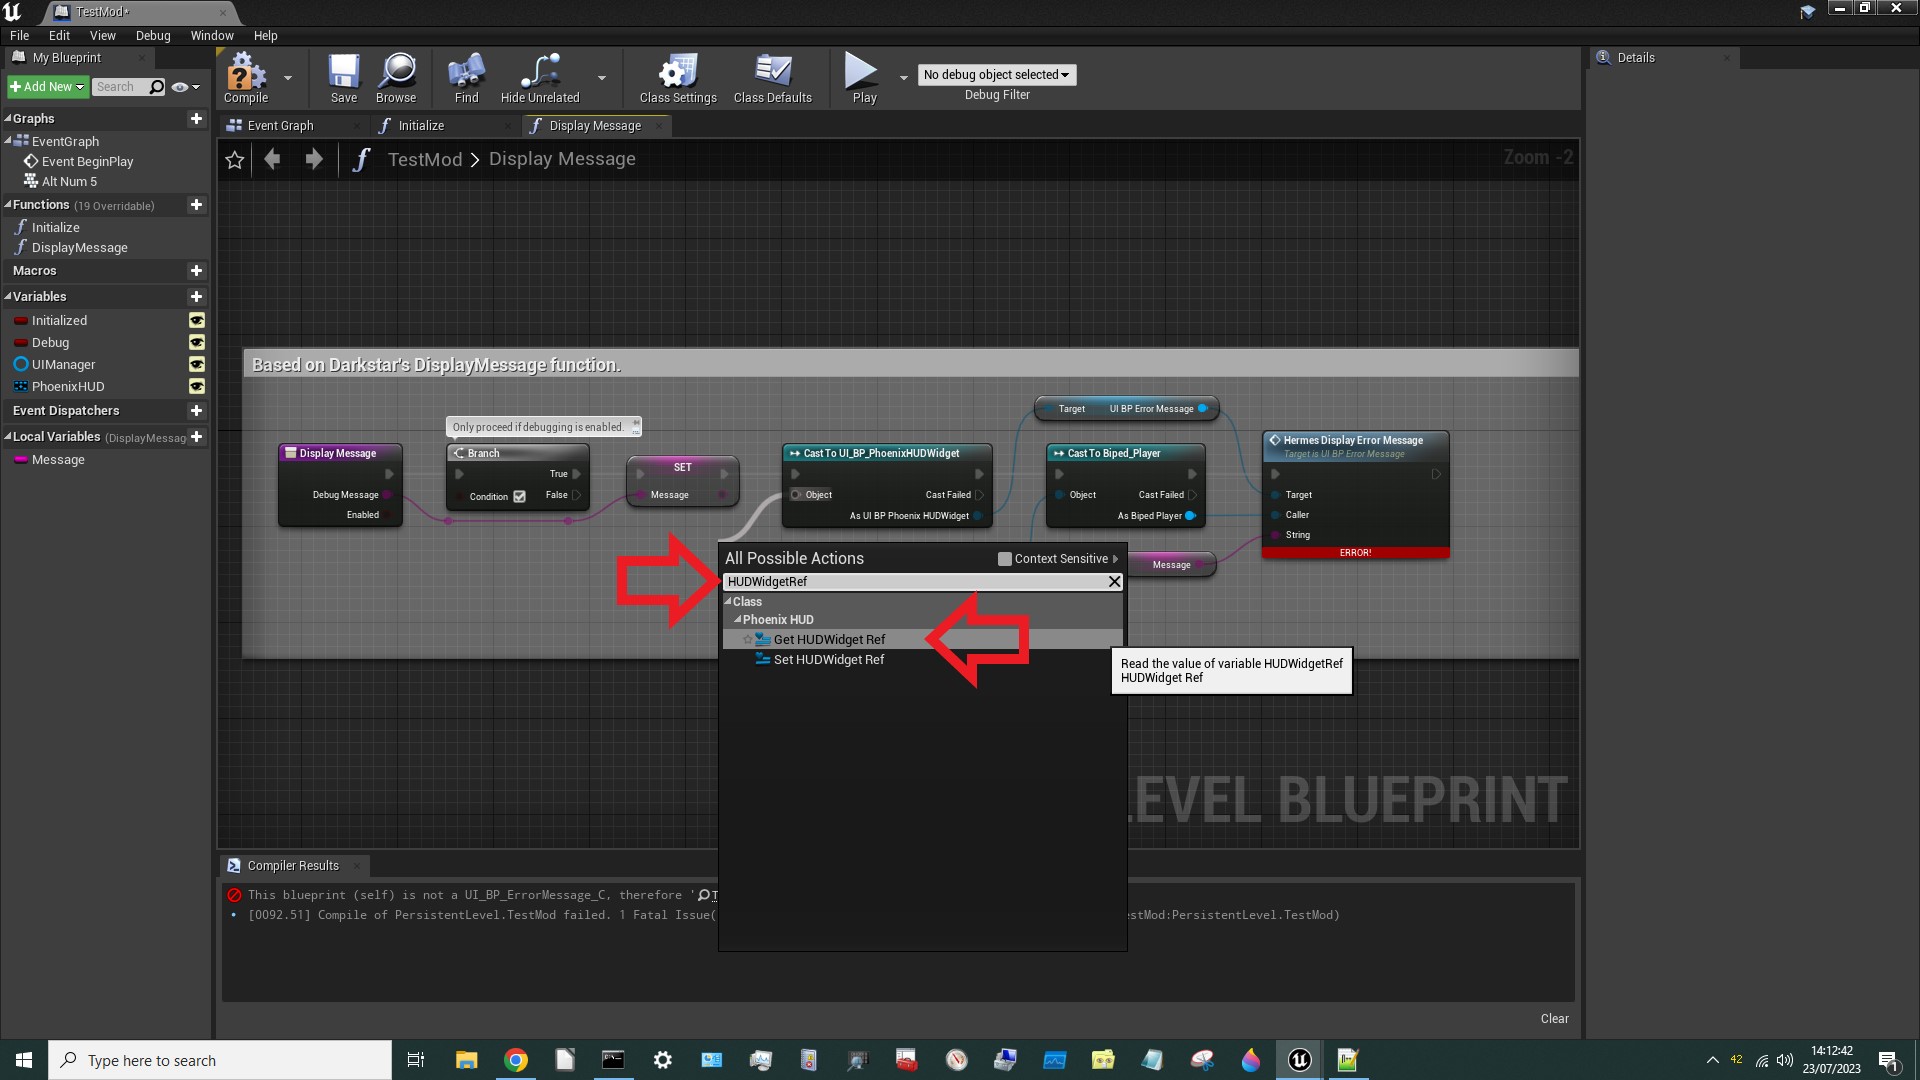Collapse the Phoenix HUD category
The height and width of the screenshot is (1080, 1920).
pyautogui.click(x=738, y=620)
